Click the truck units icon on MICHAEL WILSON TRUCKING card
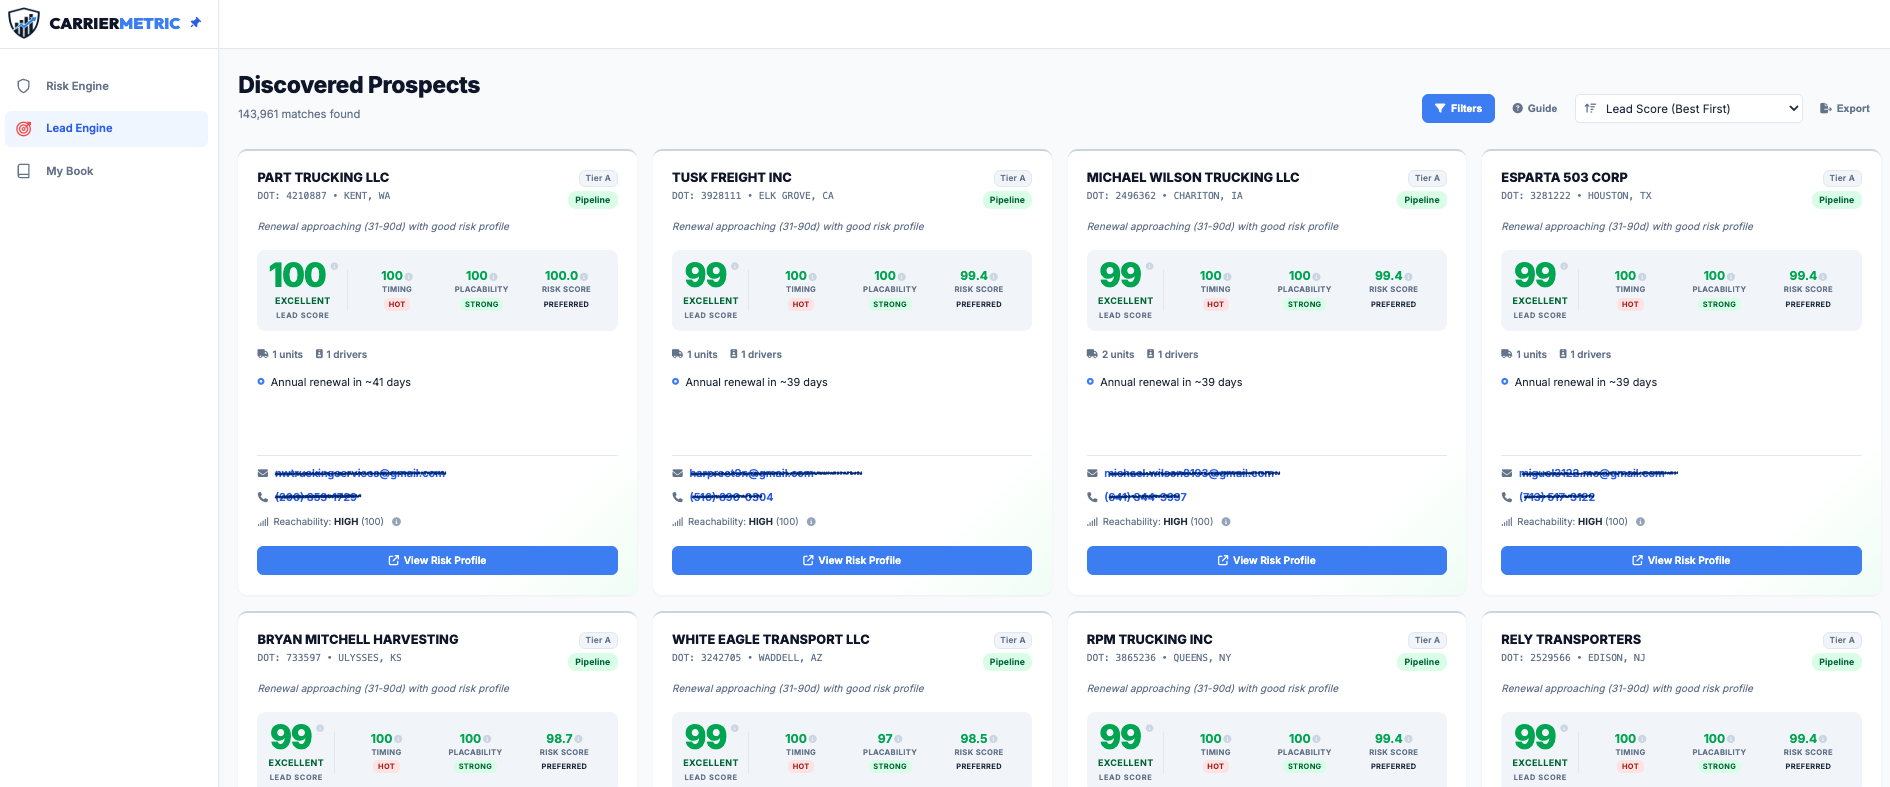This screenshot has width=1890, height=787. (x=1093, y=354)
